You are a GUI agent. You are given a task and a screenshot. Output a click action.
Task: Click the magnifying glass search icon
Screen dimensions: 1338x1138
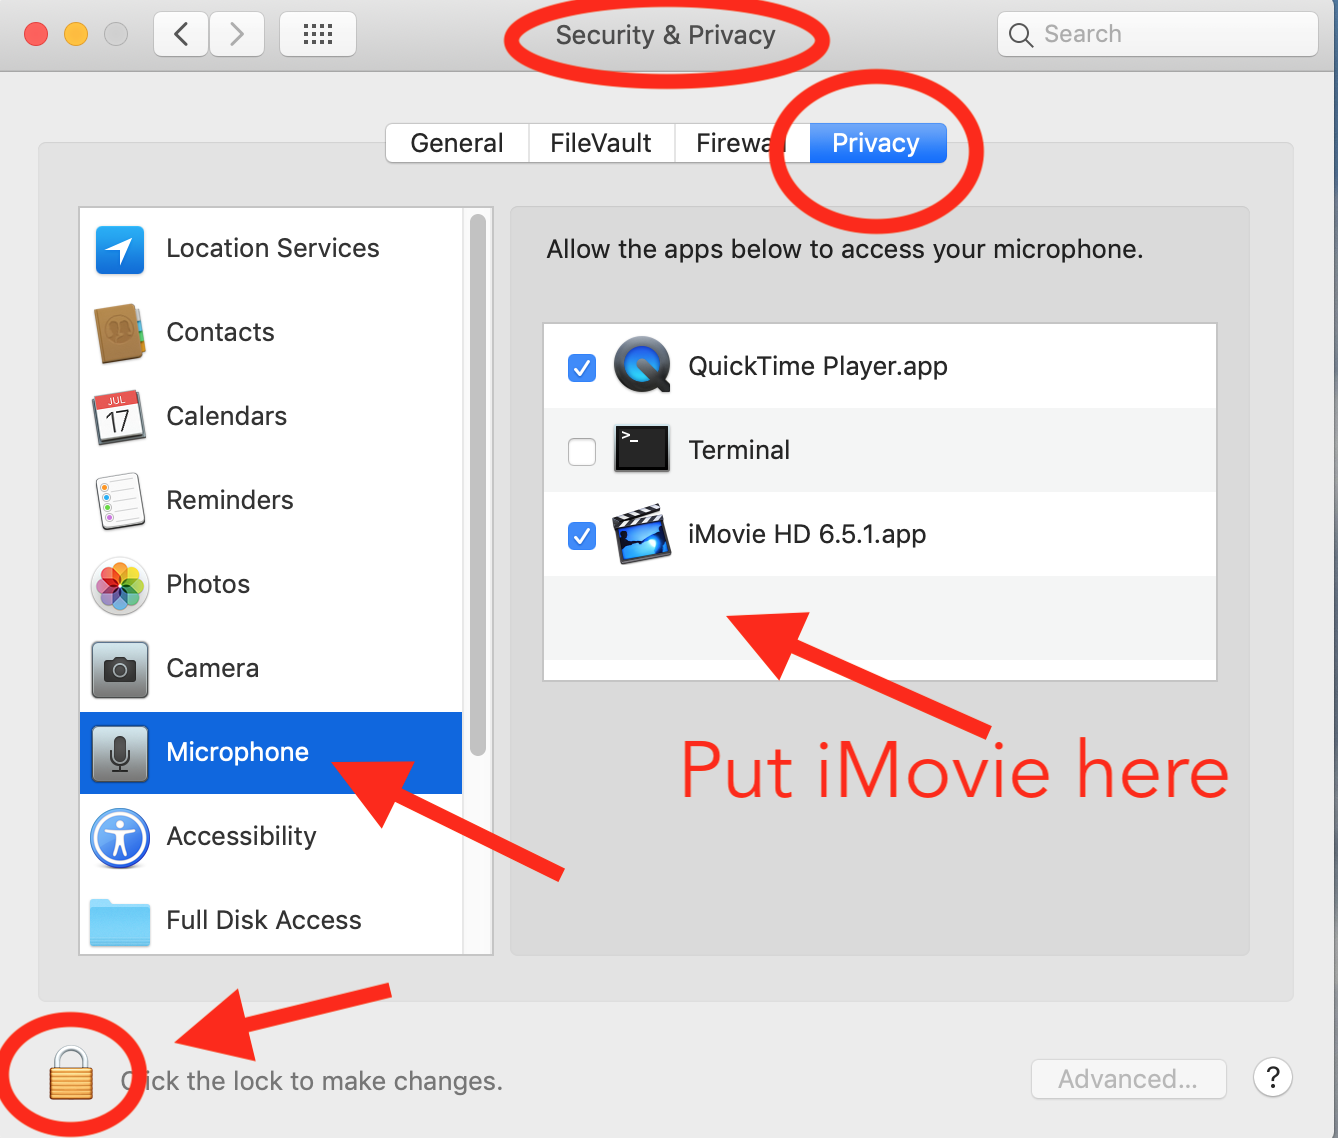point(1021,35)
